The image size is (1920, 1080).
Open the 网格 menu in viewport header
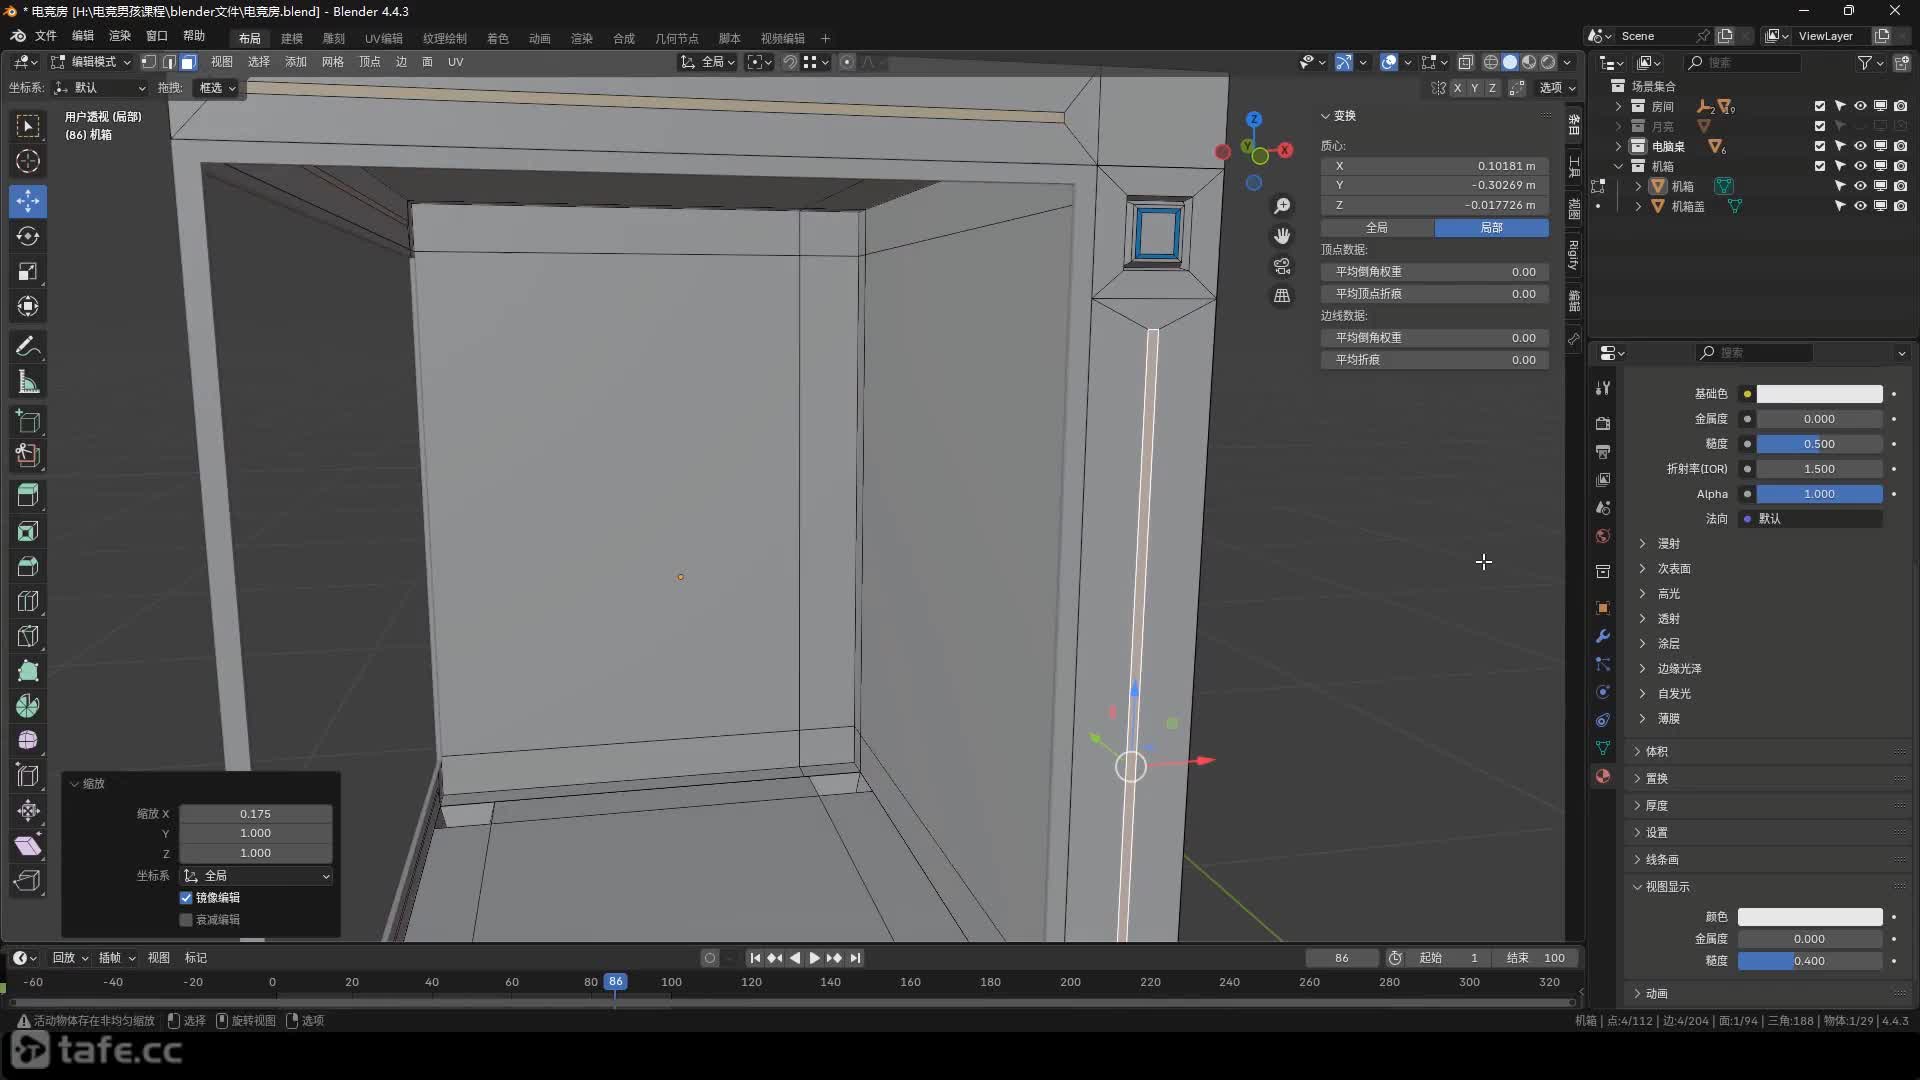point(332,62)
